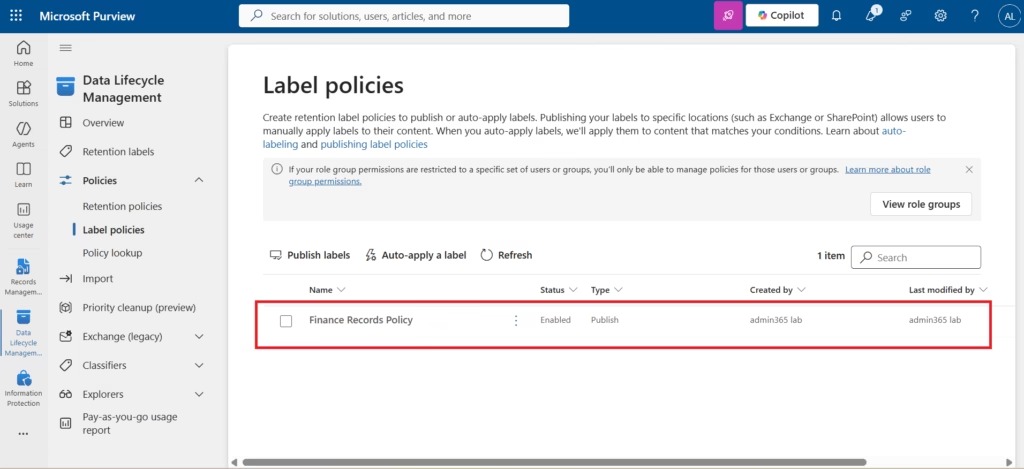Expand the Explorers section
This screenshot has height=469, width=1024.
(x=199, y=395)
